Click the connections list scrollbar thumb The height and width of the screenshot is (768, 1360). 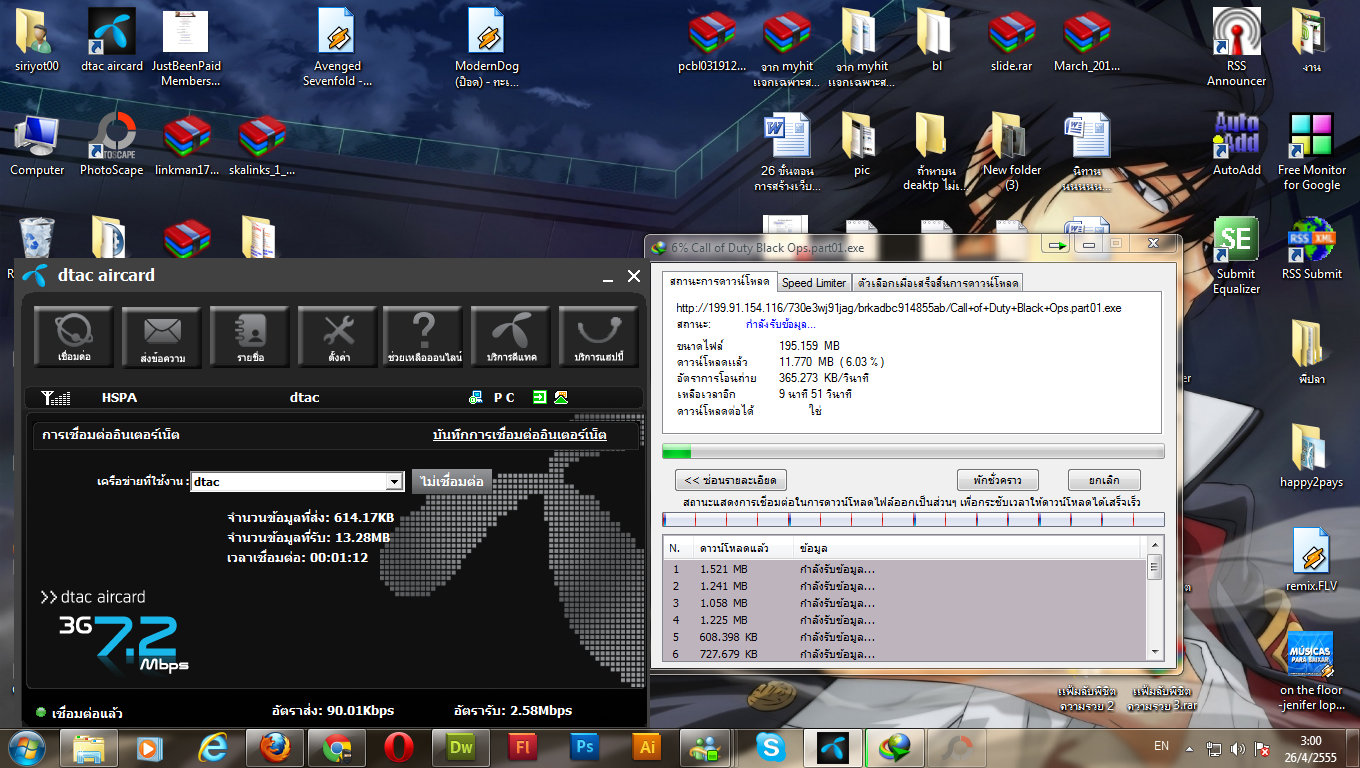(1154, 567)
